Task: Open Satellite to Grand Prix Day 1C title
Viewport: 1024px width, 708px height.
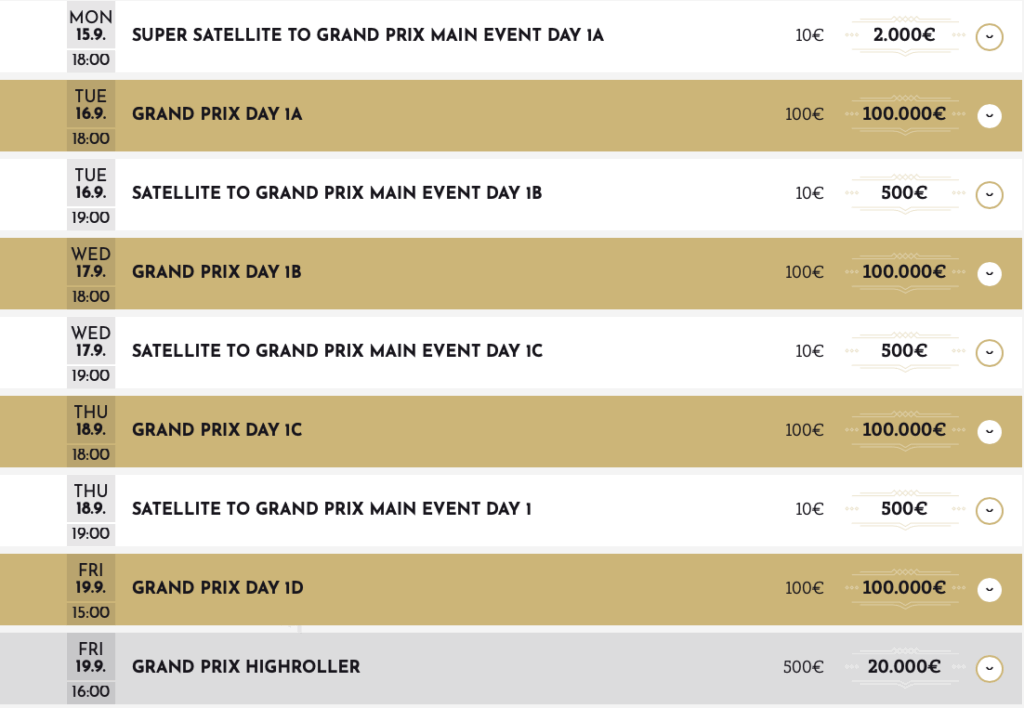Action: click(x=337, y=351)
